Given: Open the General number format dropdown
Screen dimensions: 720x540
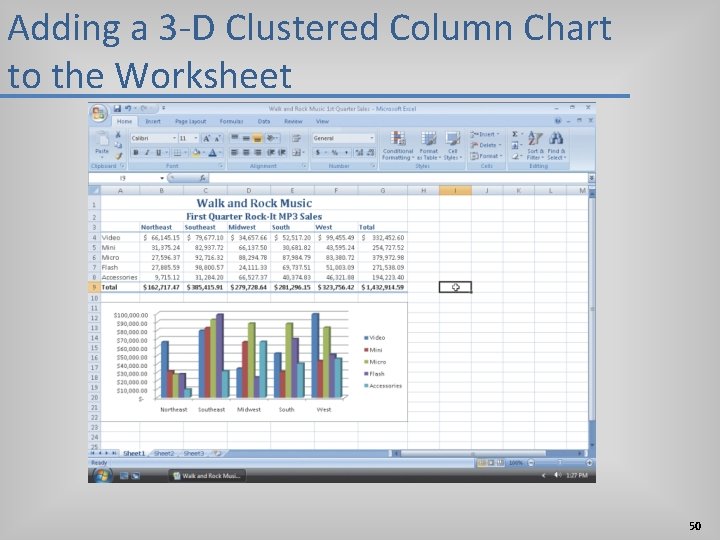Looking at the screenshot, I should [x=371, y=138].
